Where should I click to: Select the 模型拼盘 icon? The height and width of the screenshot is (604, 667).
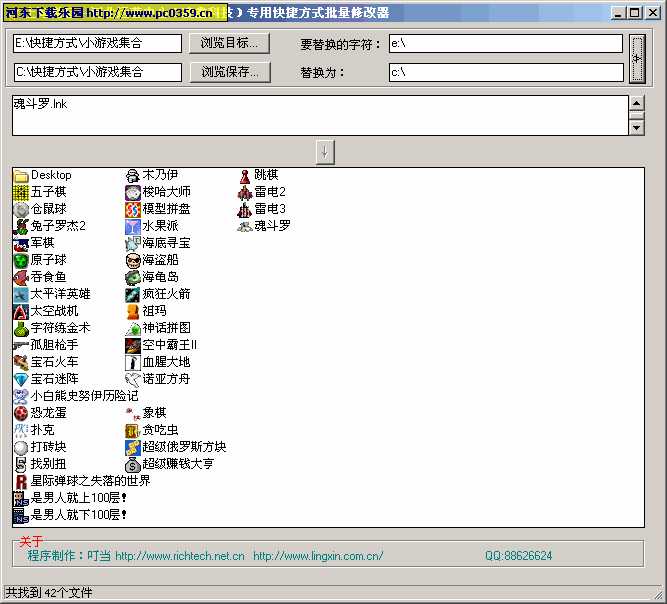click(x=133, y=209)
